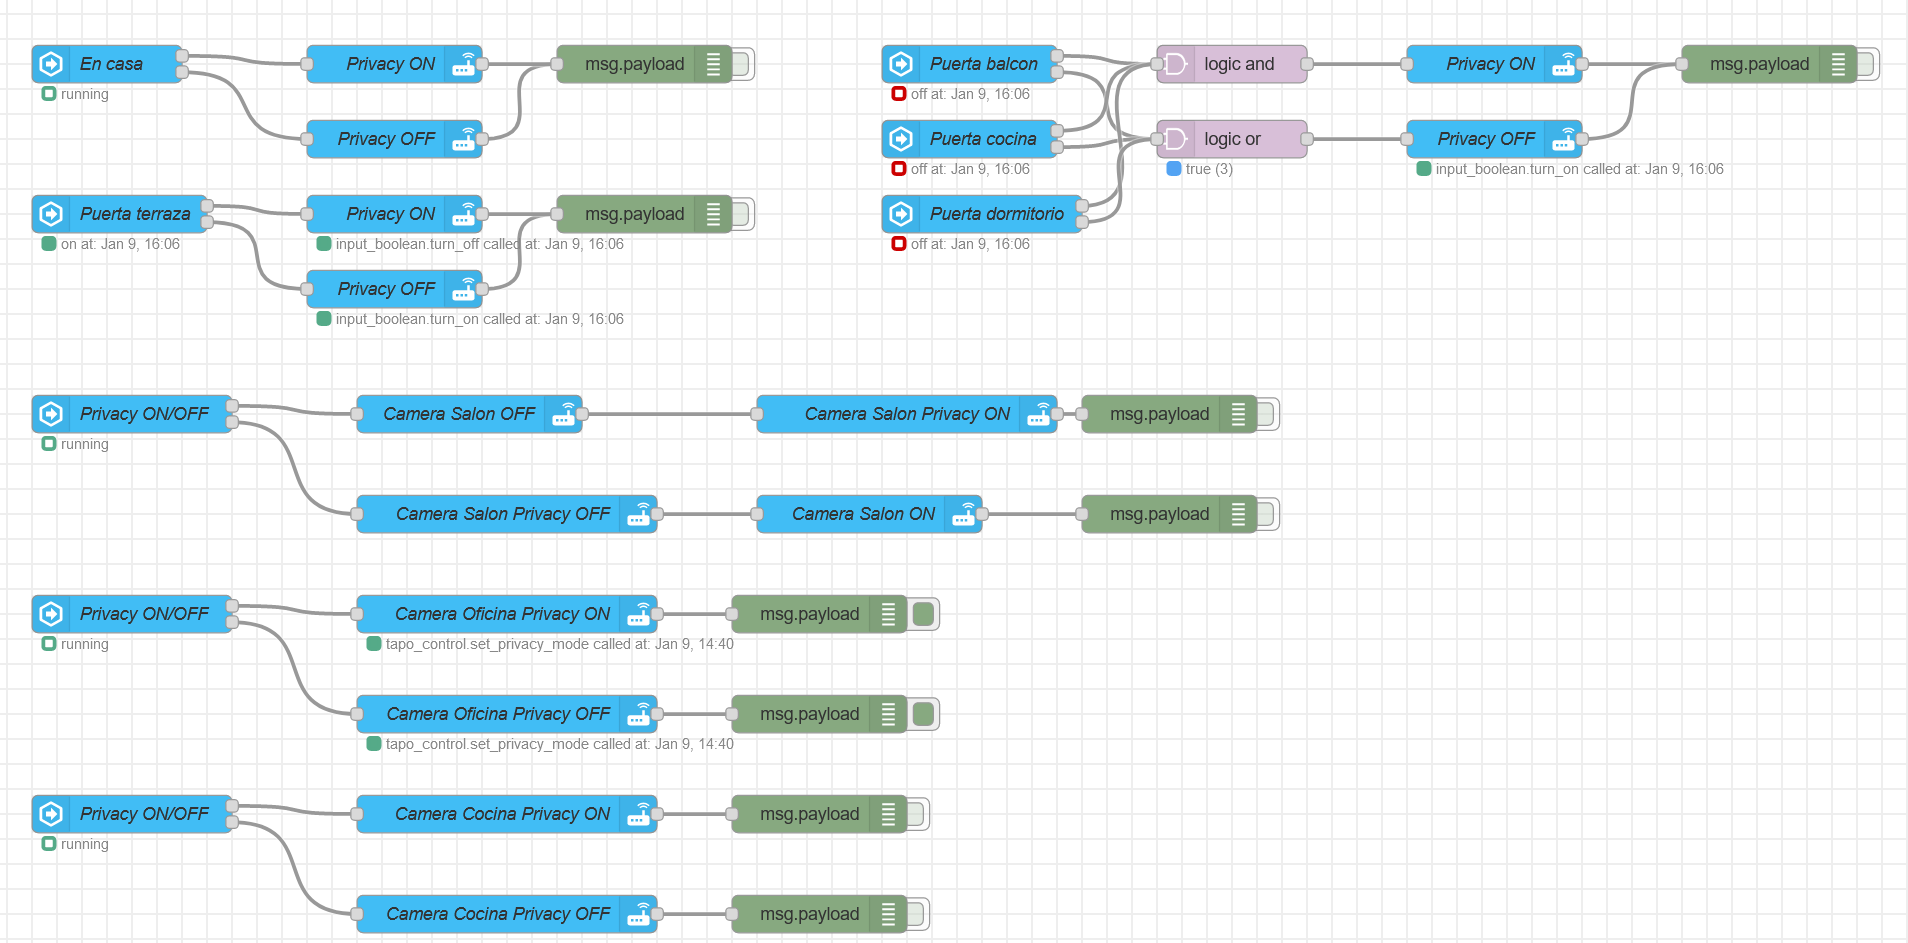Screen dimensions: 1908x943
Task: Click 'off at' status under Puerta balcon
Action: (970, 94)
